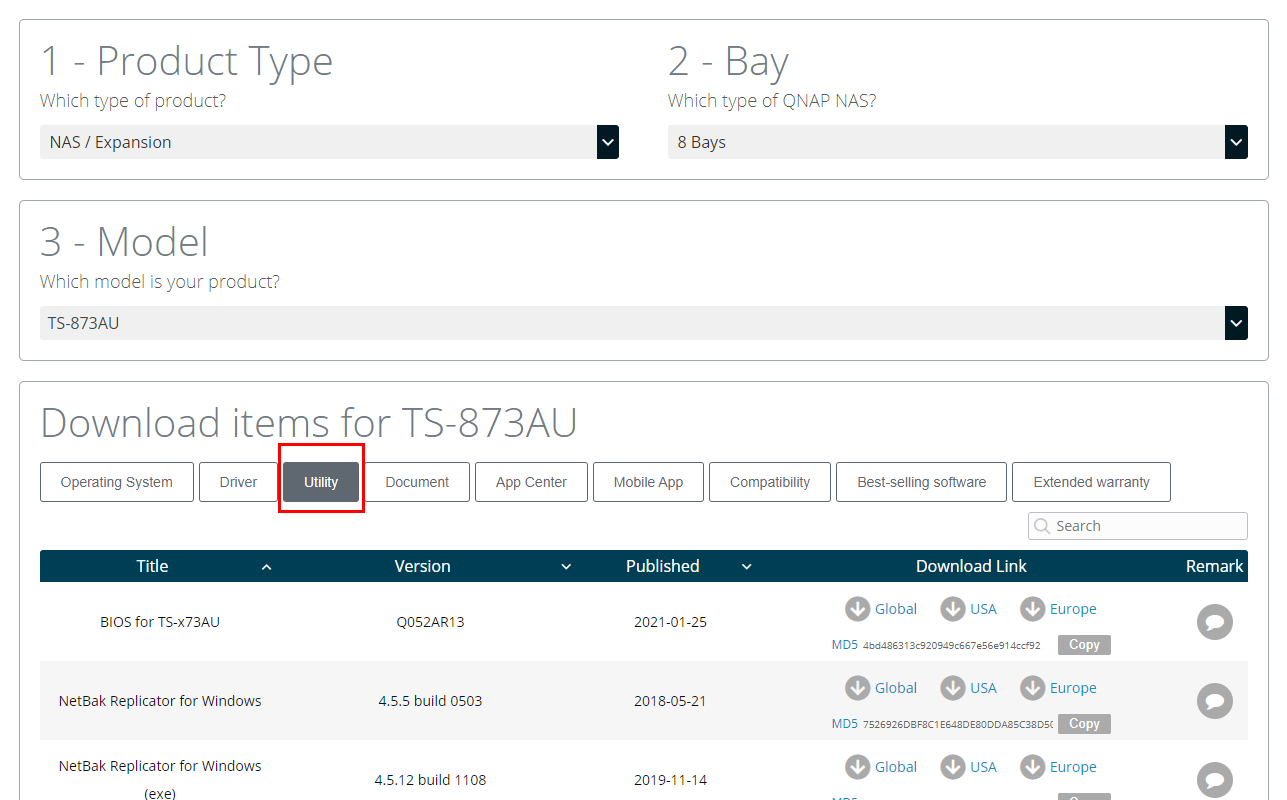Switch to the Operating System tab
This screenshot has width=1287, height=800.
(117, 482)
